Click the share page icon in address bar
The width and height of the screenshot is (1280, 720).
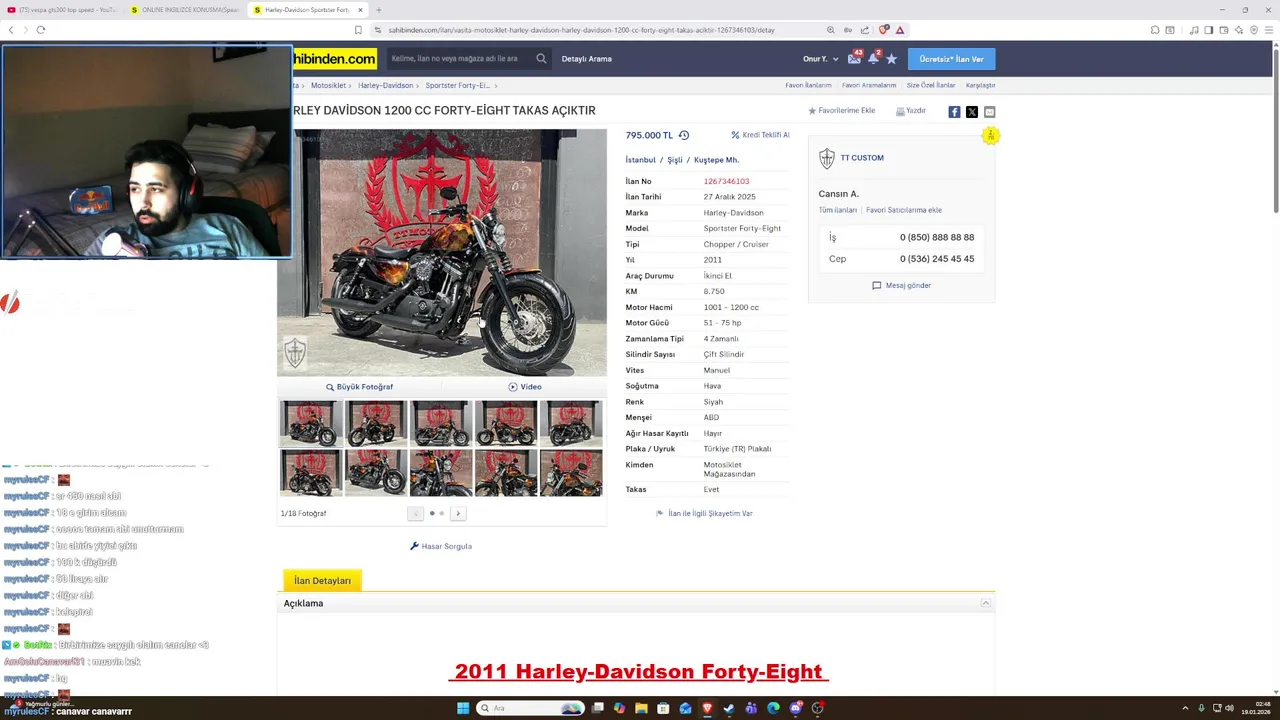click(x=865, y=30)
